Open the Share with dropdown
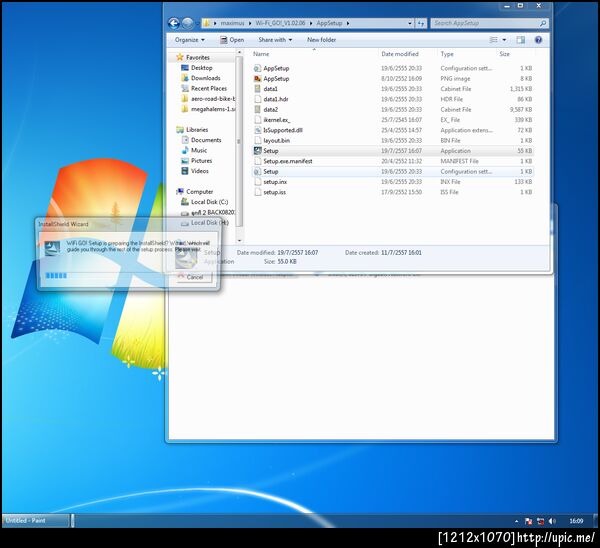 coord(275,40)
